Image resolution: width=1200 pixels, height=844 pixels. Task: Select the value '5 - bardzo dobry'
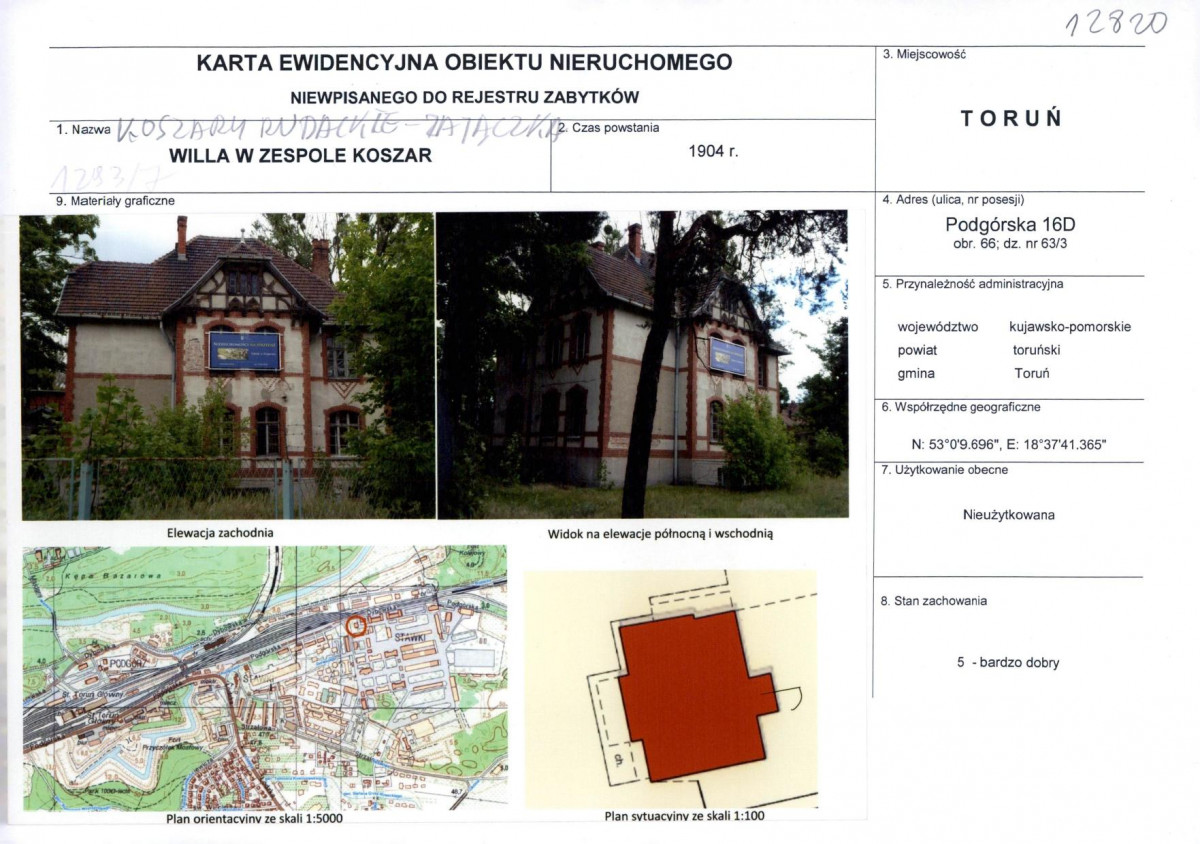(x=1007, y=662)
